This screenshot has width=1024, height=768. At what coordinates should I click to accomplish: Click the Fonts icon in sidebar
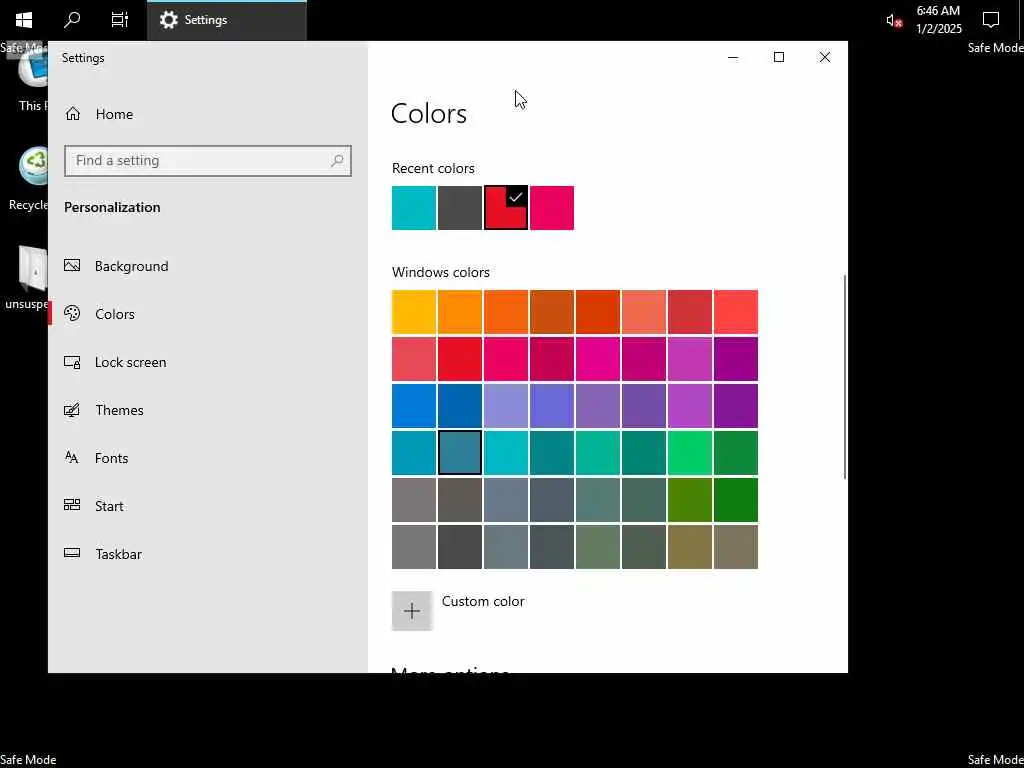72,458
